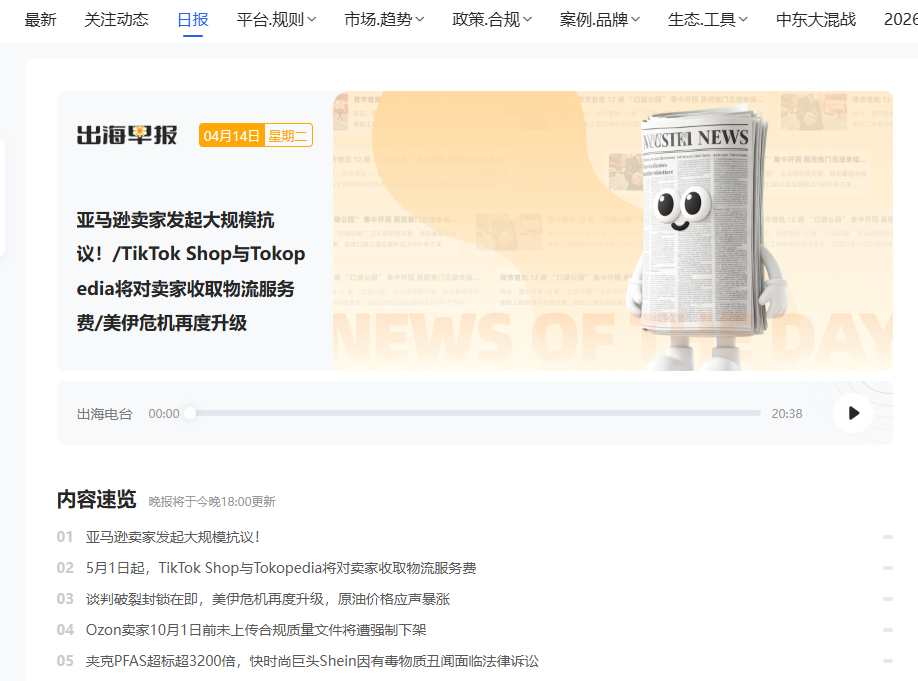Switch to the 最新 tab
The width and height of the screenshot is (918, 681).
coord(40,19)
